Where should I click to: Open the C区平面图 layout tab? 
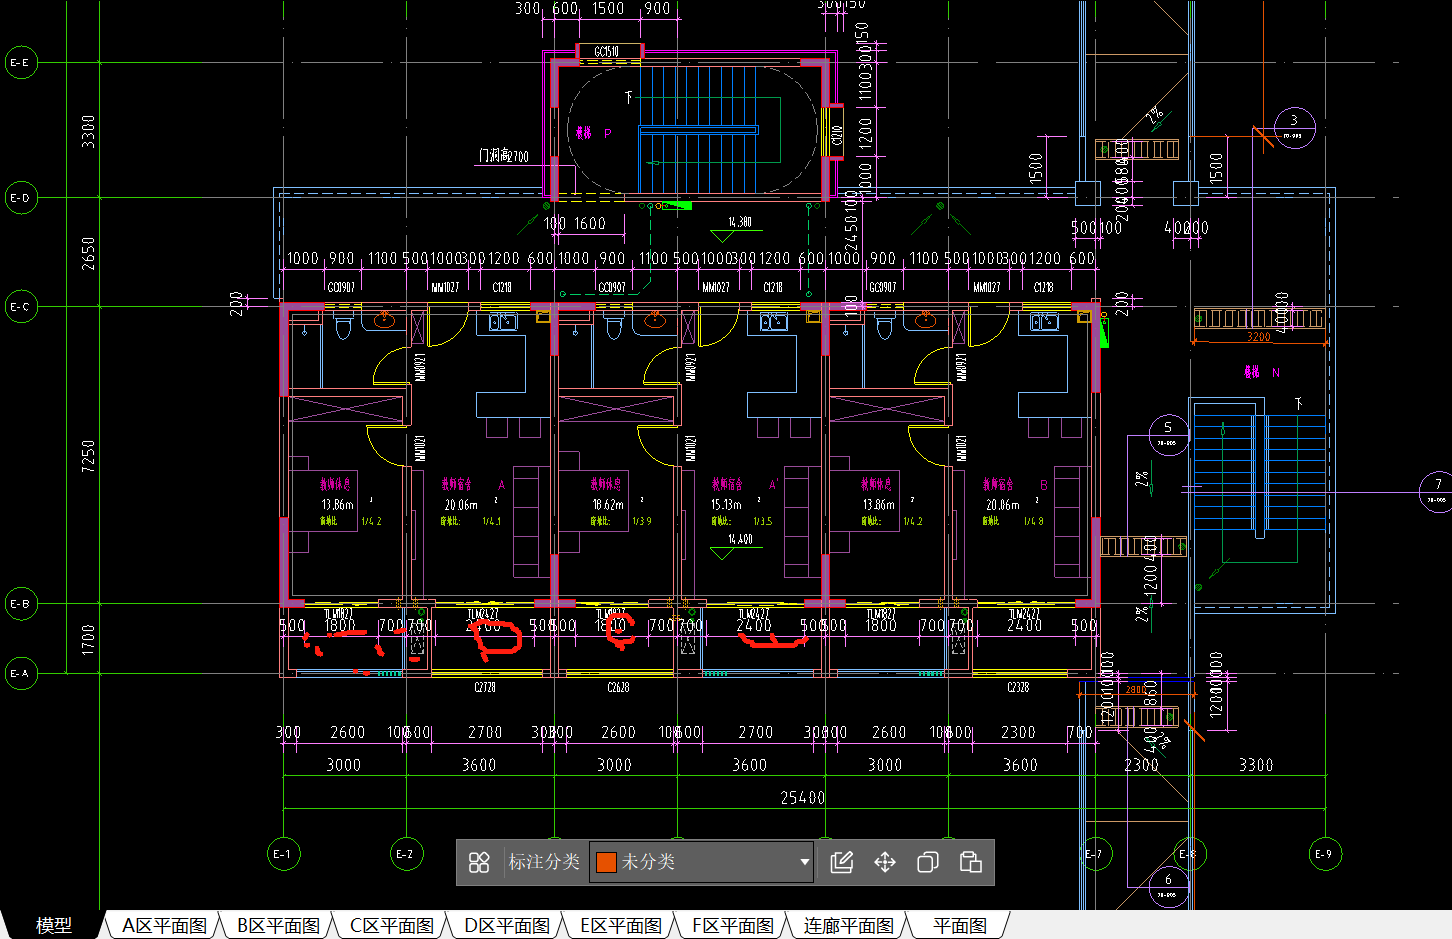[x=392, y=926]
